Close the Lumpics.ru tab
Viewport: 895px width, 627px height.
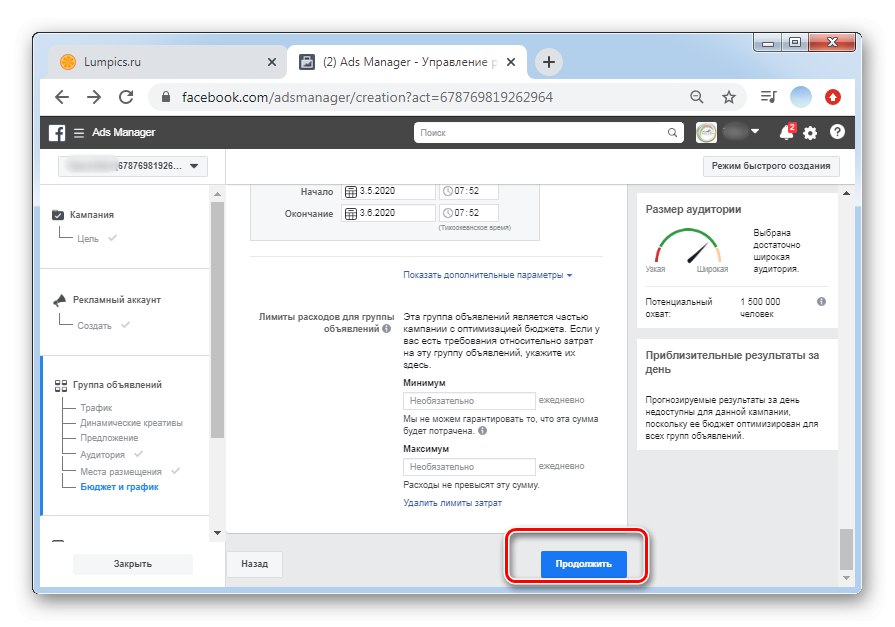pyautogui.click(x=272, y=62)
